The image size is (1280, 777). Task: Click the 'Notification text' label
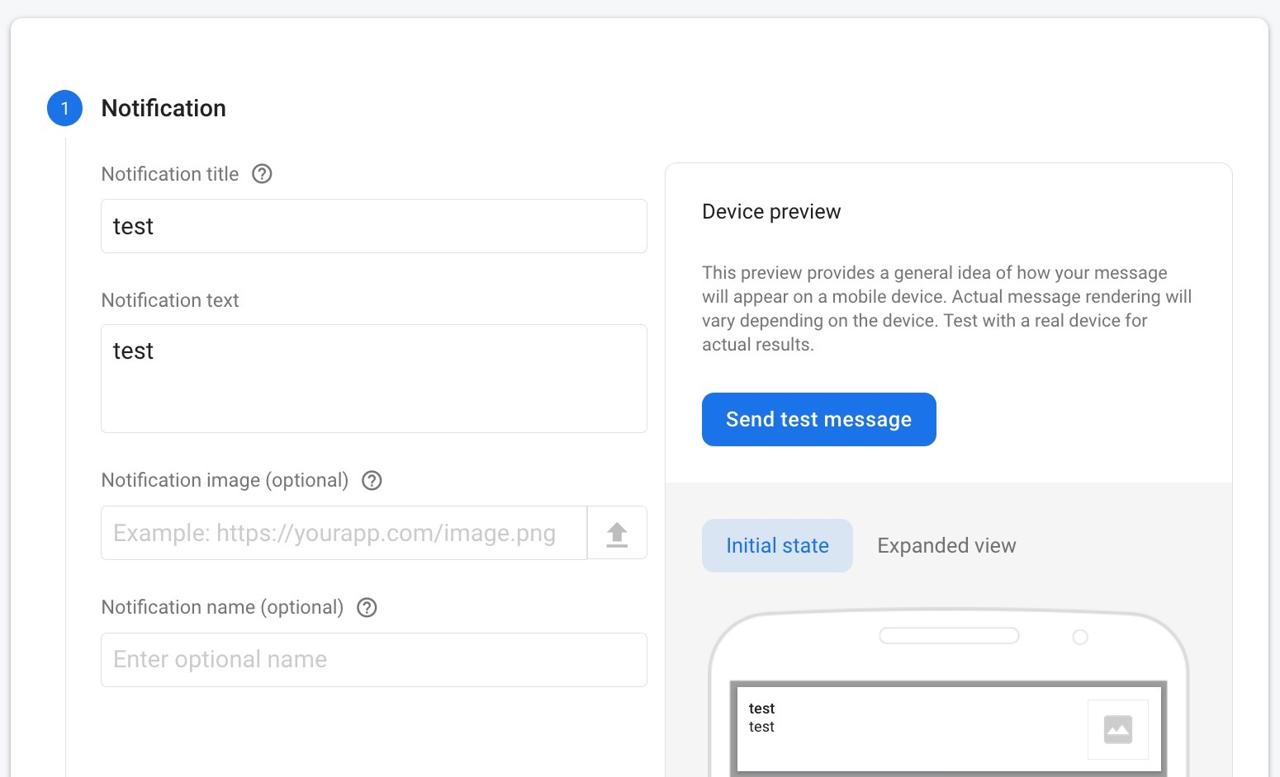tap(170, 300)
